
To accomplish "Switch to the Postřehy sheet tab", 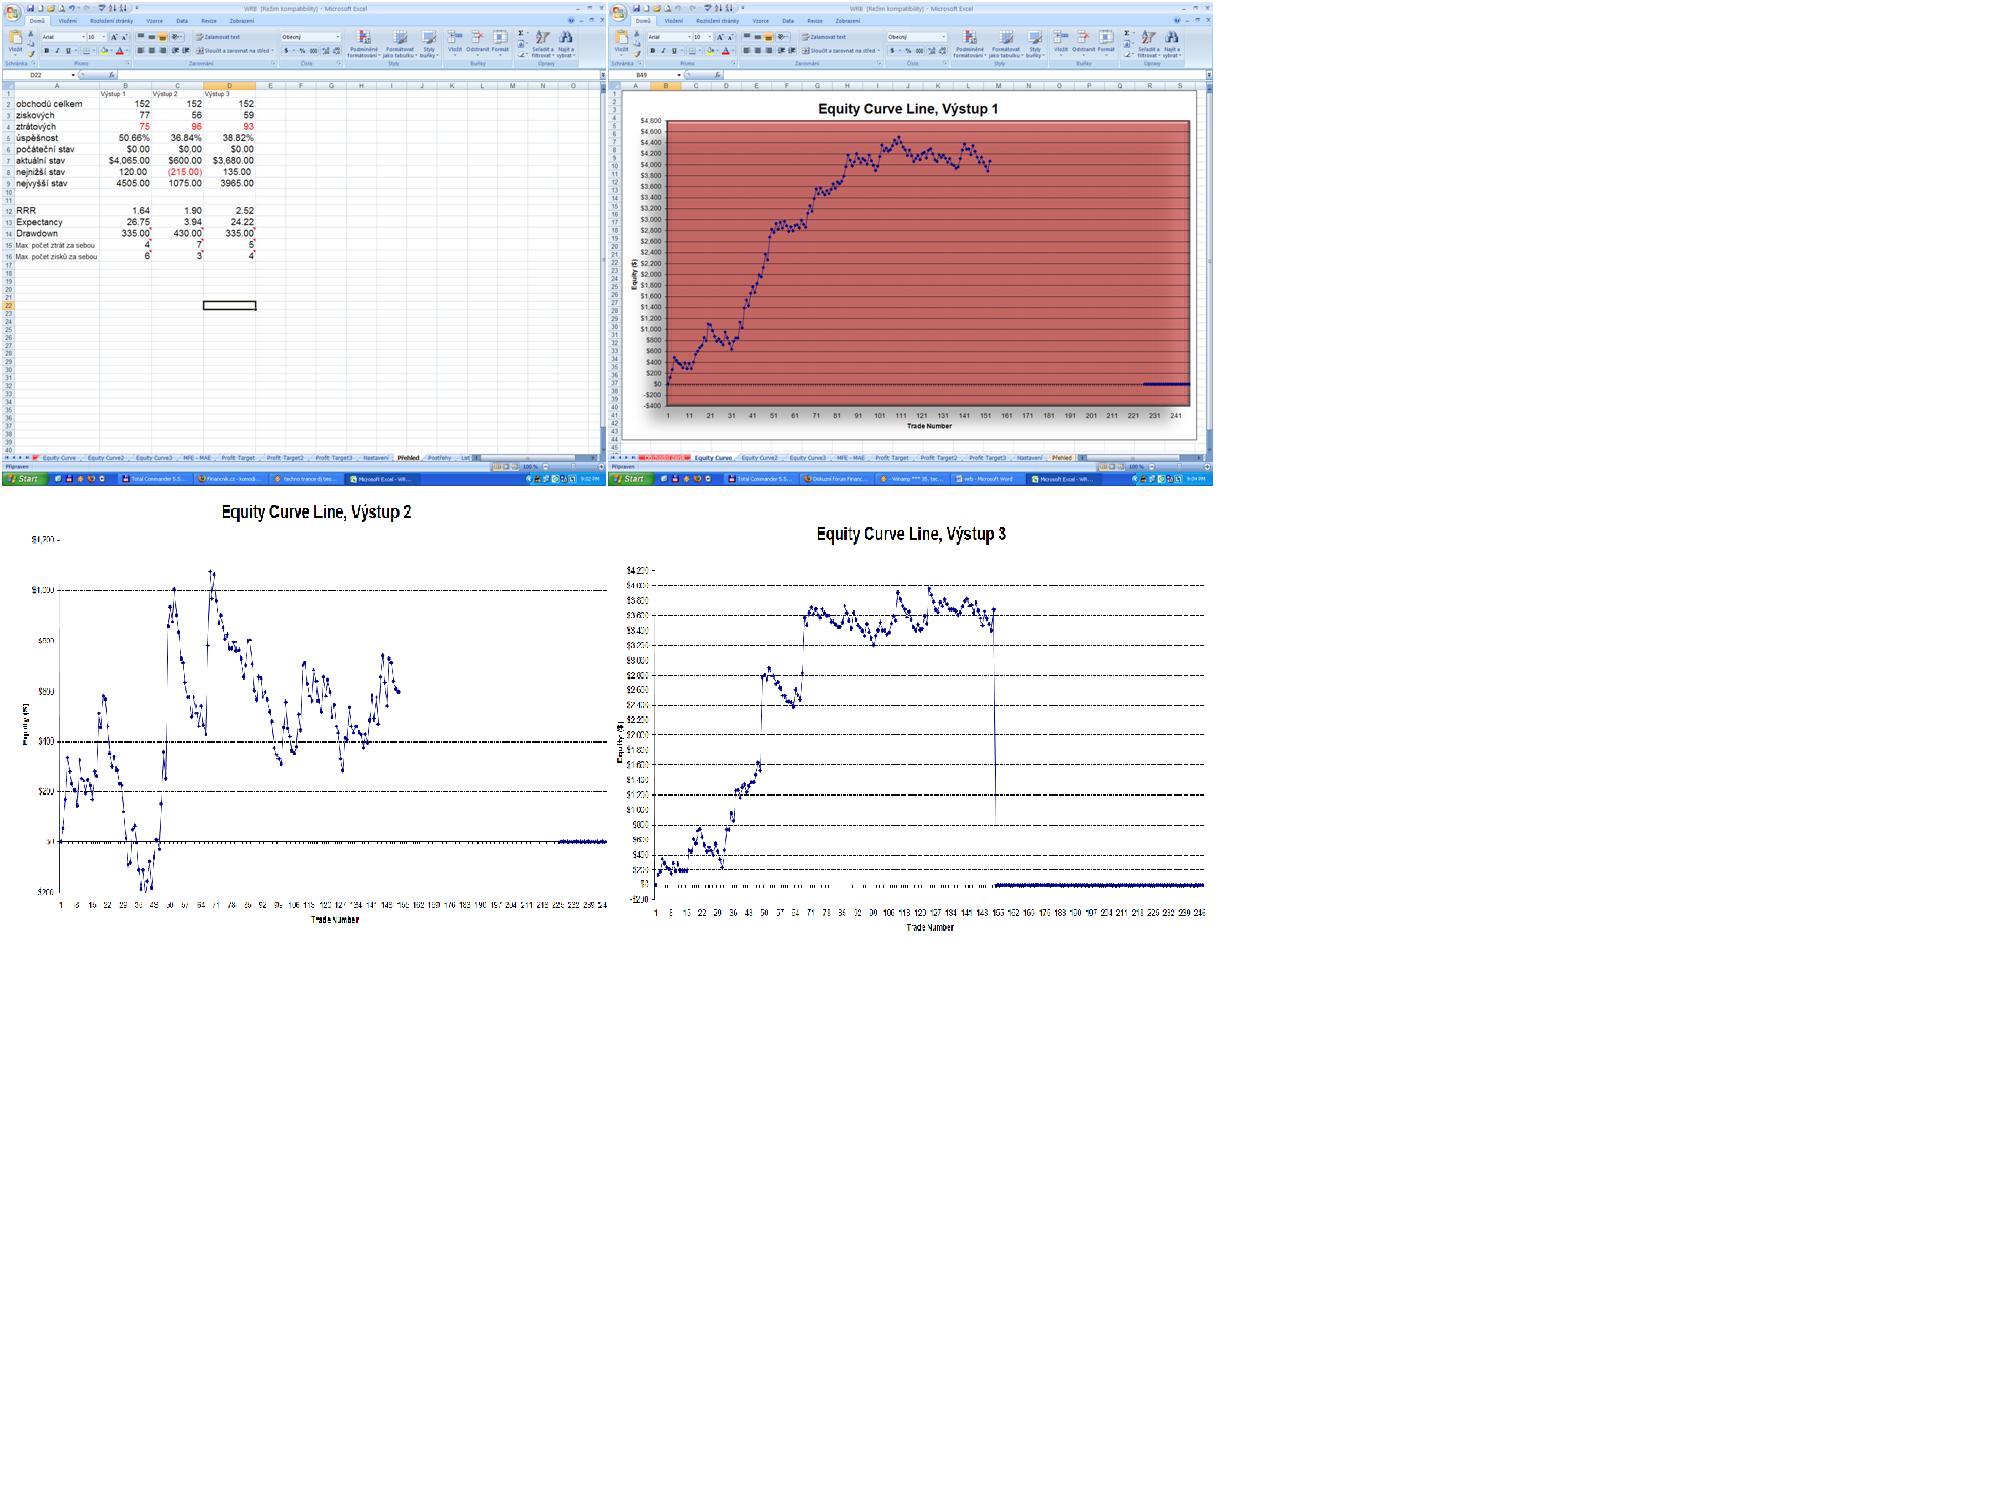I will (439, 458).
